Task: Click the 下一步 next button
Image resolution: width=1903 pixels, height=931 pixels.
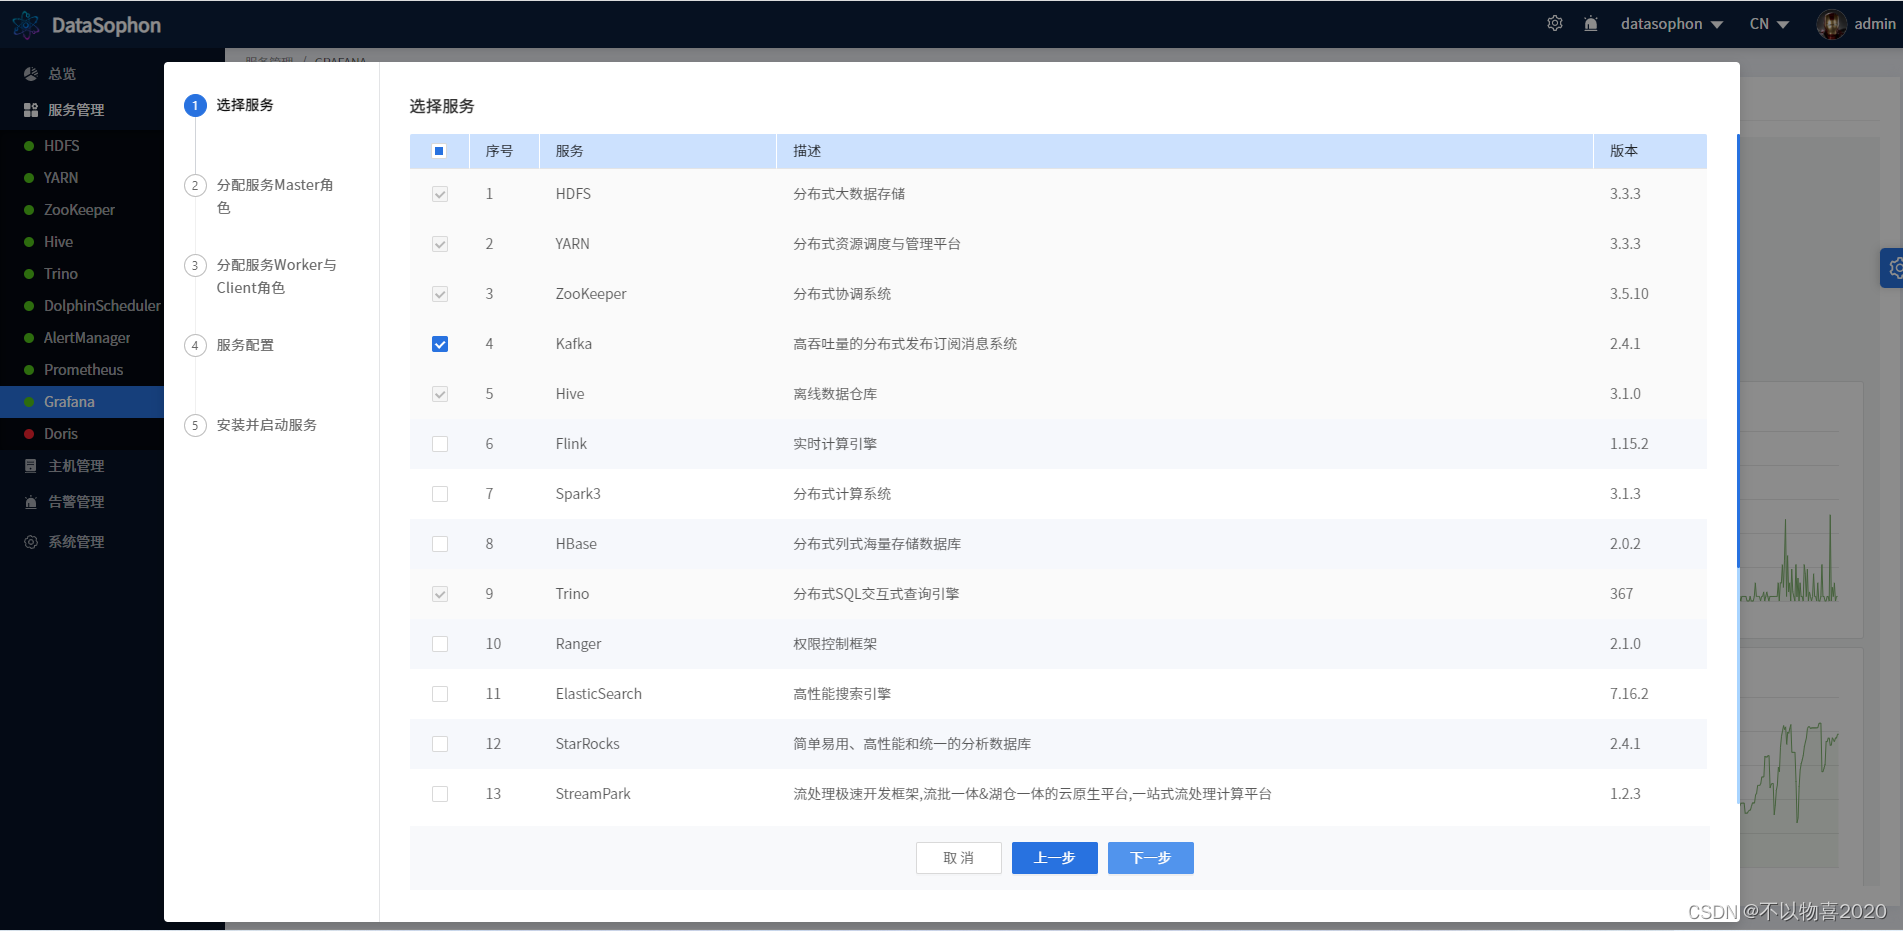Action: click(1150, 858)
